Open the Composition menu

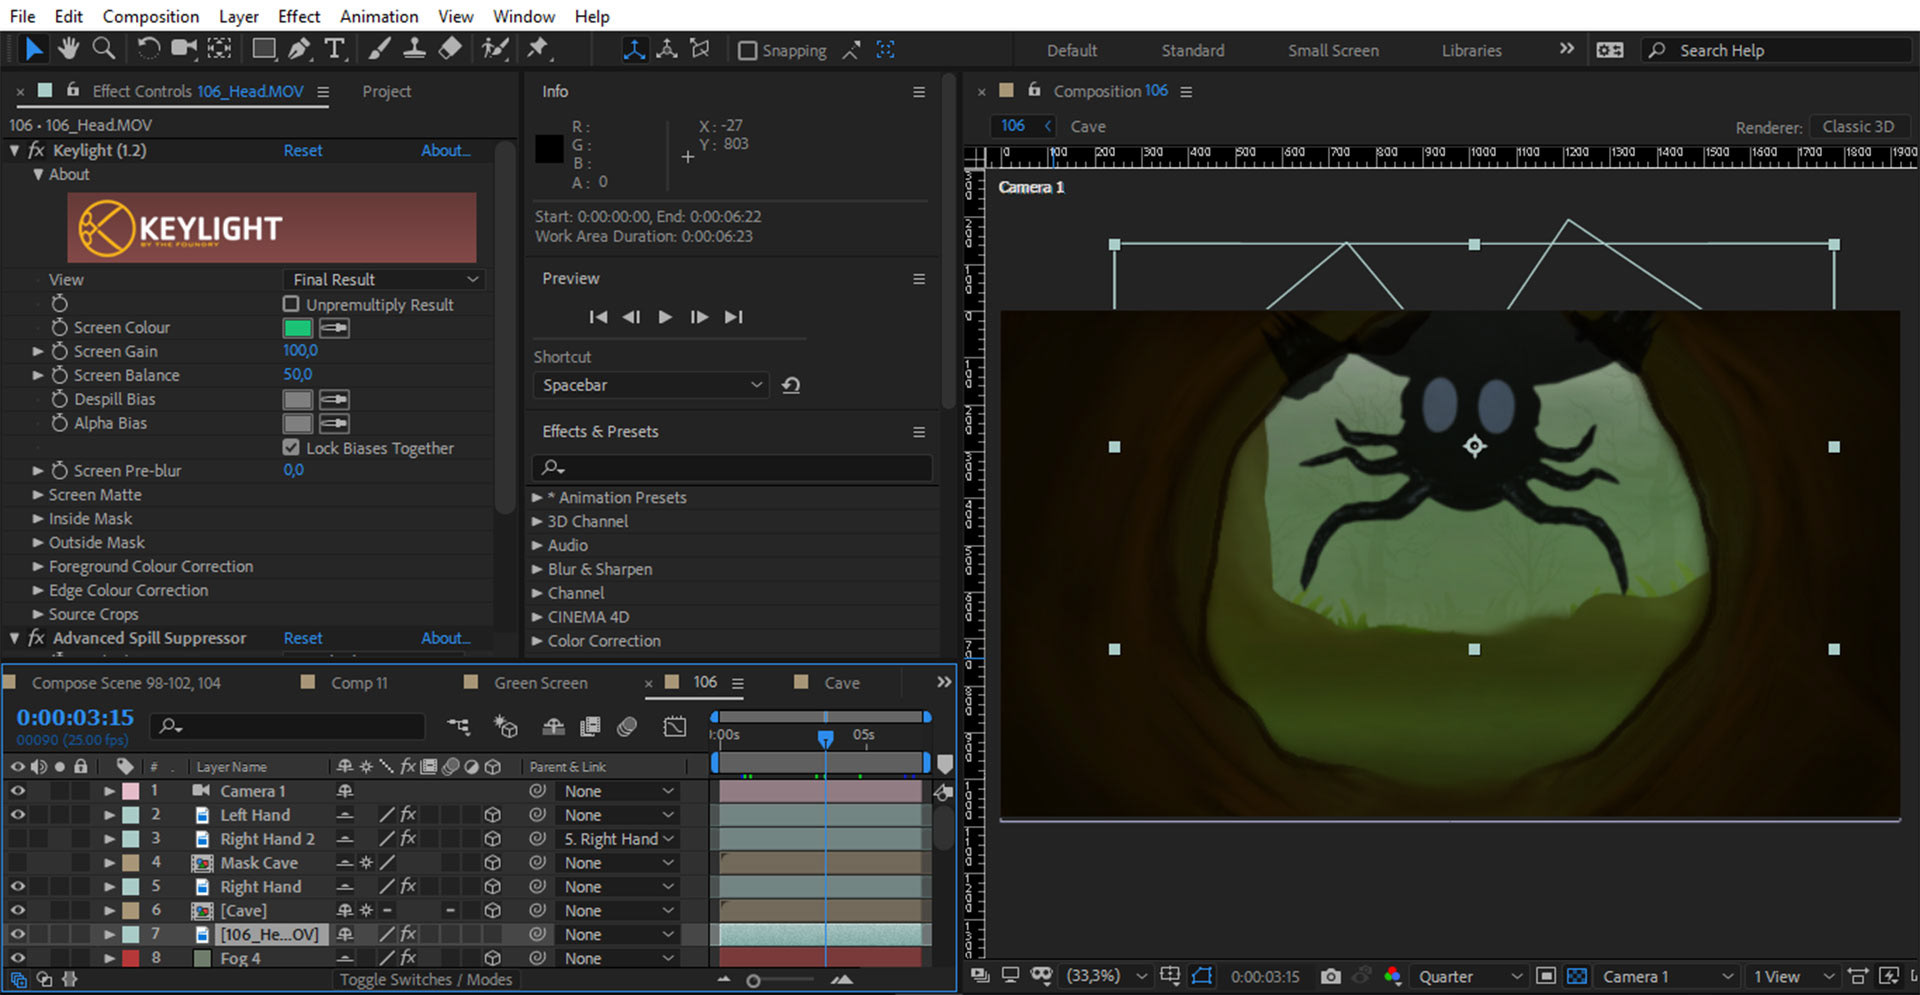pyautogui.click(x=151, y=16)
